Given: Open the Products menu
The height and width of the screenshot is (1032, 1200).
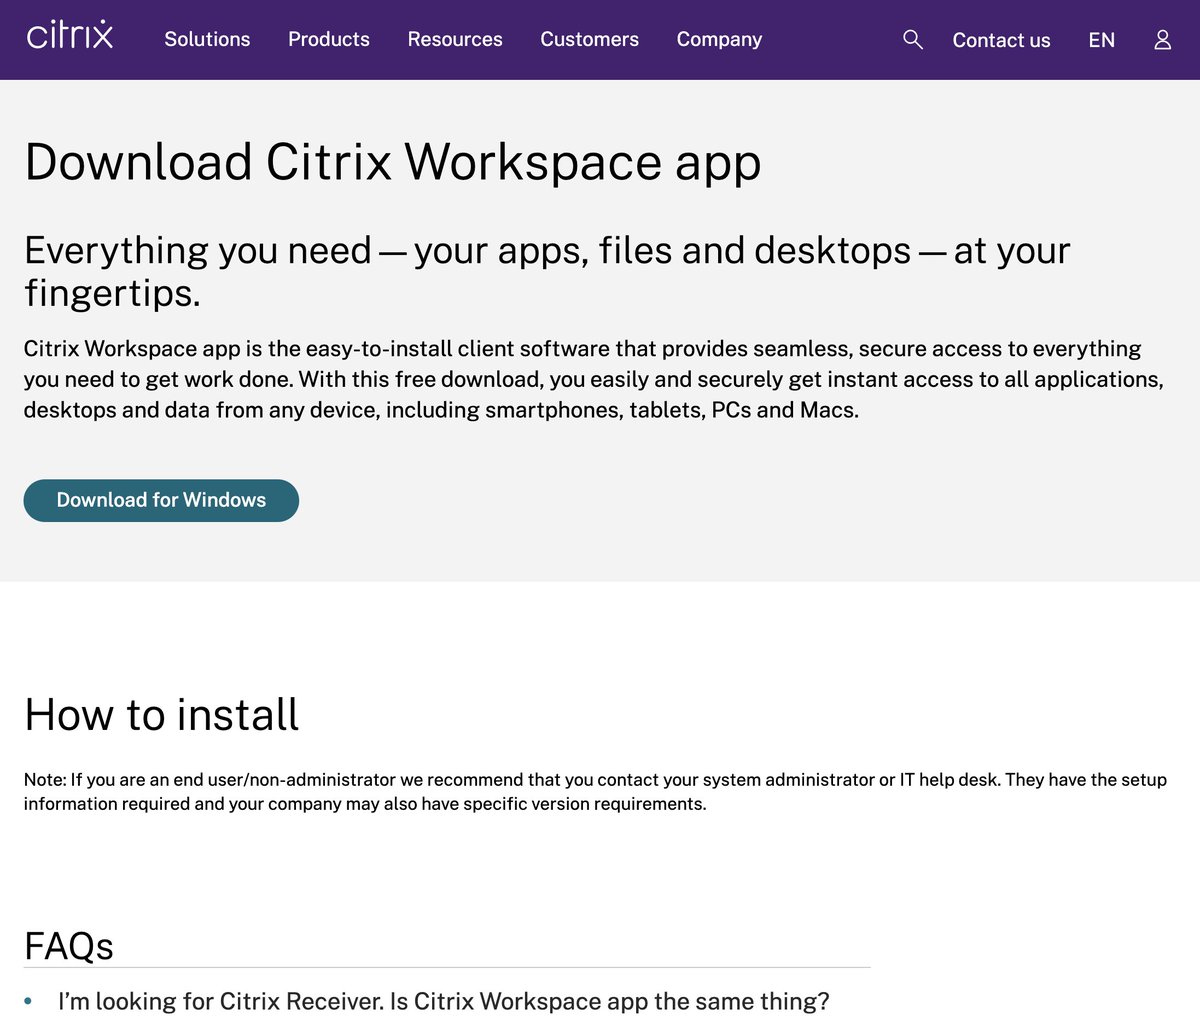Looking at the screenshot, I should pyautogui.click(x=329, y=39).
